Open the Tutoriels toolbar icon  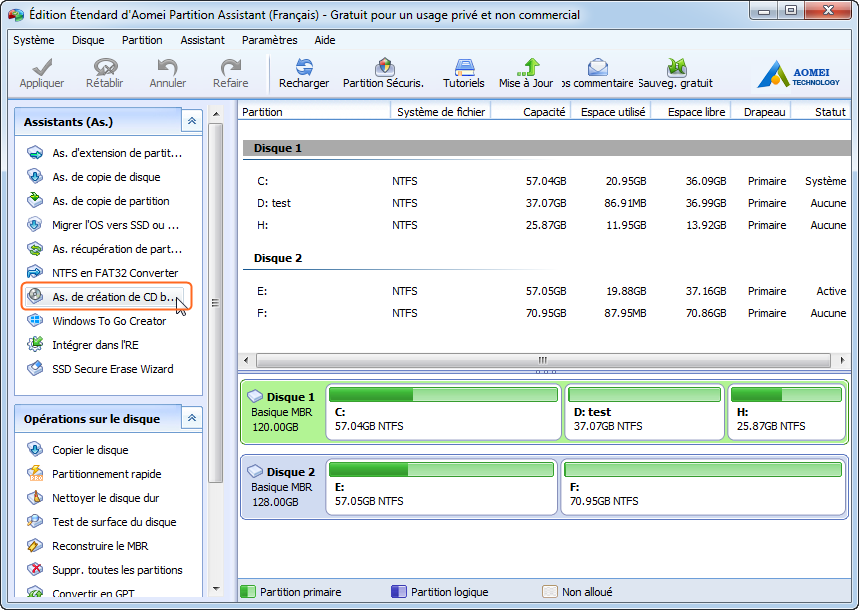pos(464,67)
